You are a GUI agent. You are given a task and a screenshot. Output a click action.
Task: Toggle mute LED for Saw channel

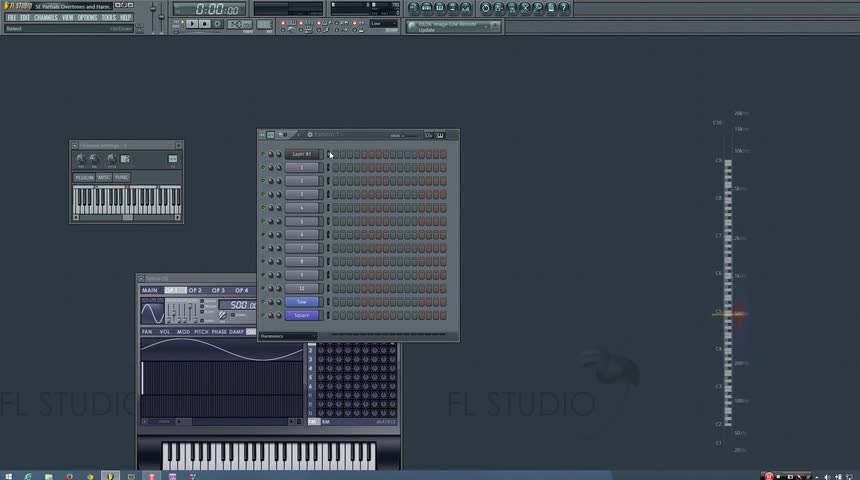tap(263, 302)
